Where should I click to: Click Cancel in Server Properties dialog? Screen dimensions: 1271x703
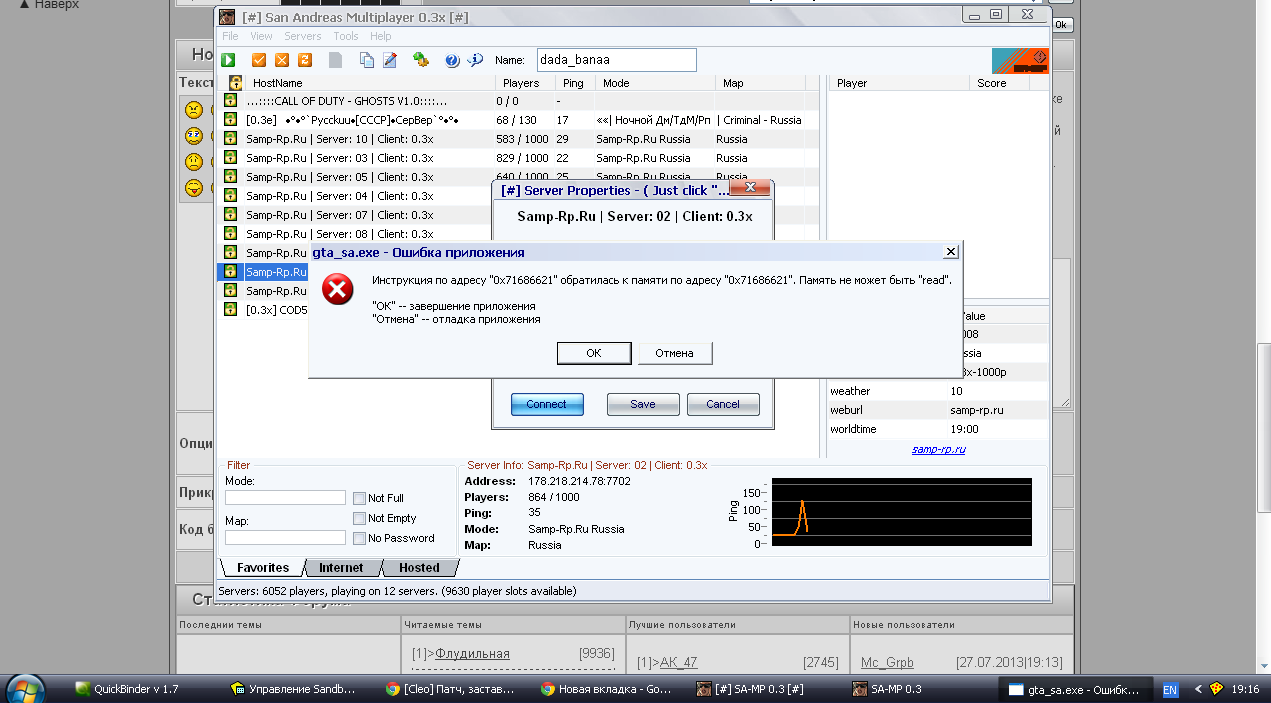[x=723, y=404]
